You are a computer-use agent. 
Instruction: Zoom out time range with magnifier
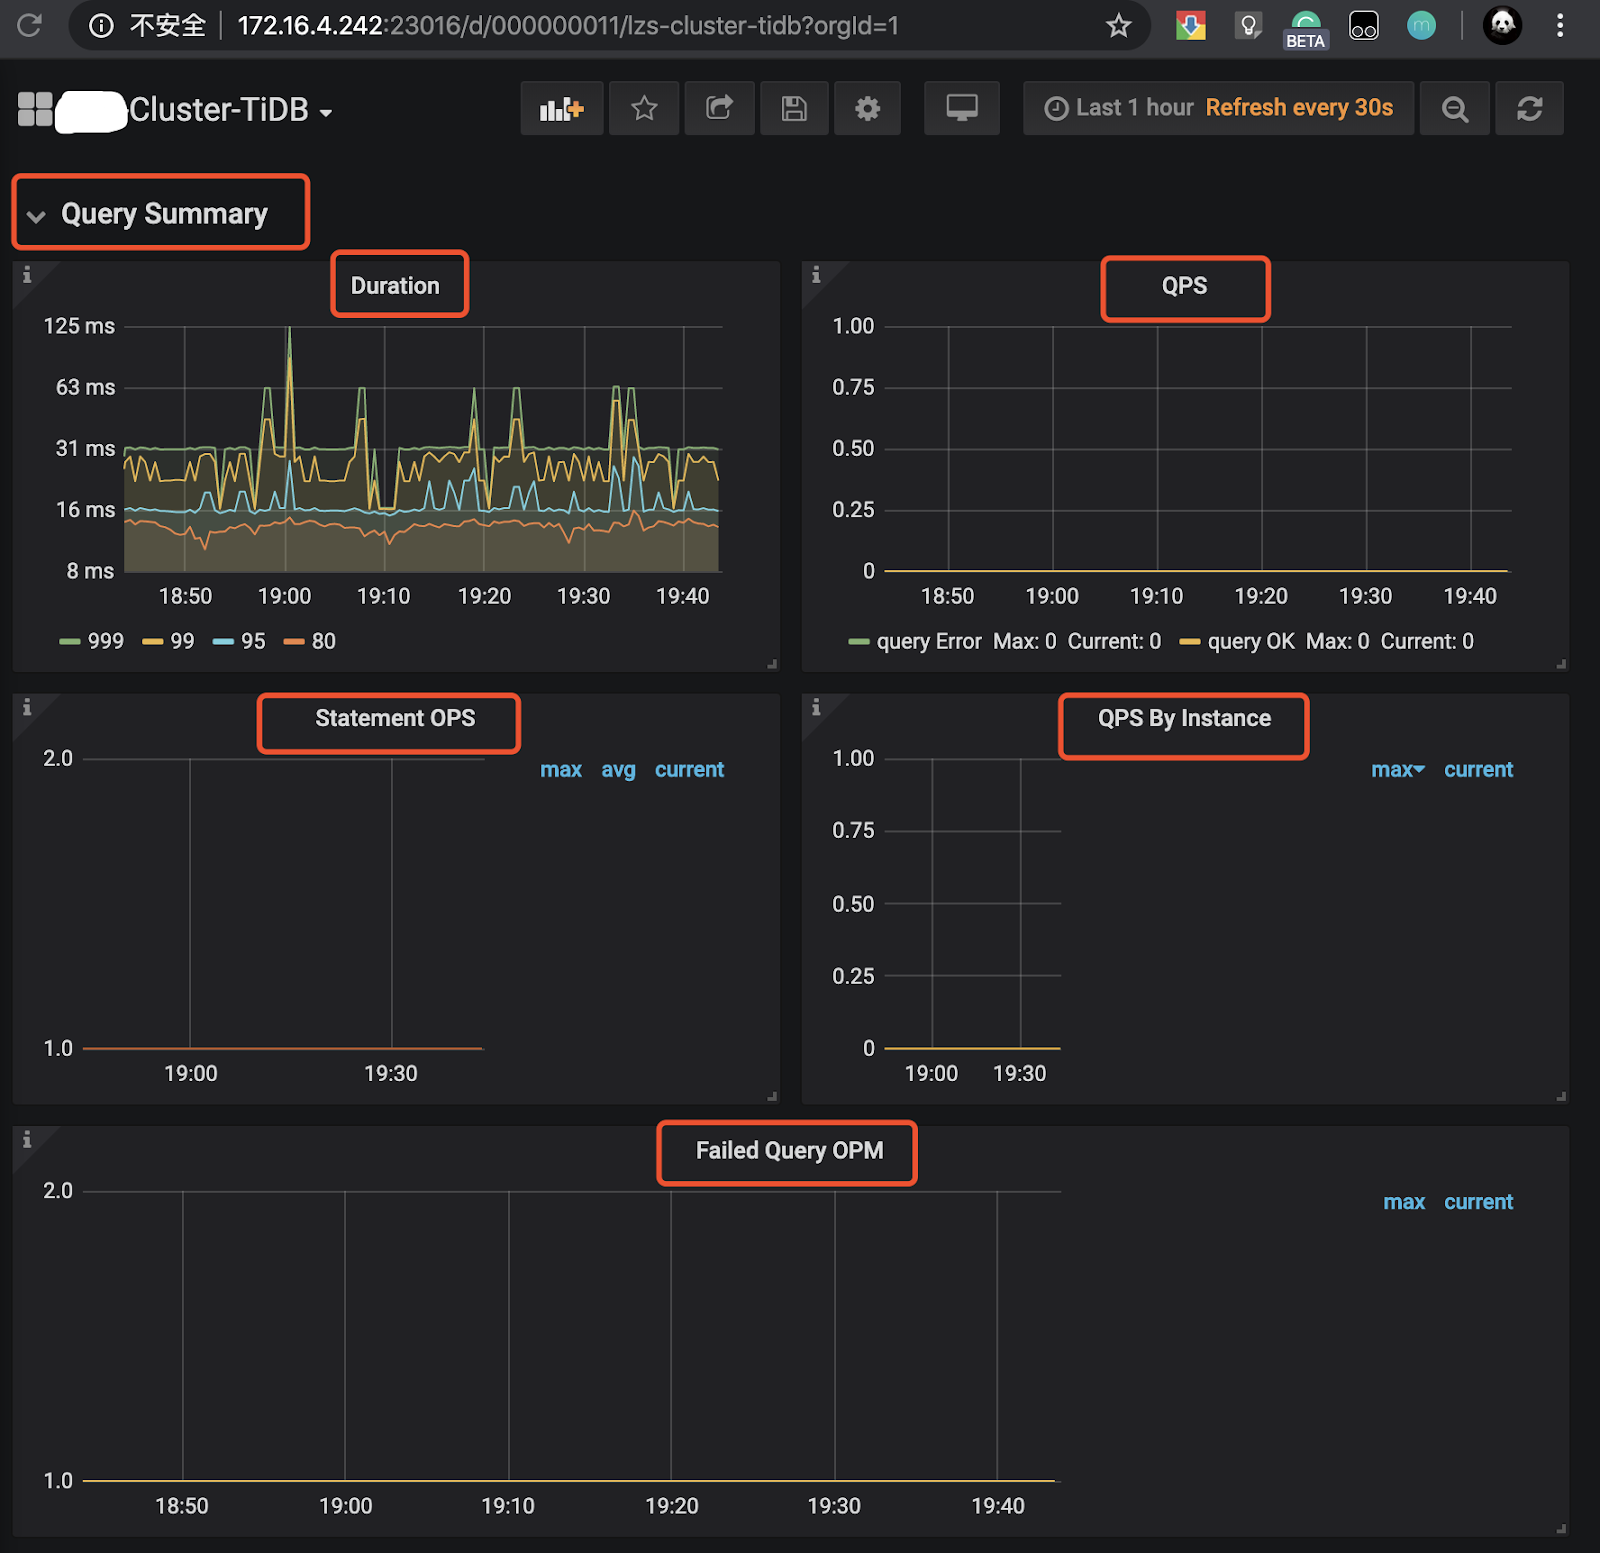tap(1455, 108)
